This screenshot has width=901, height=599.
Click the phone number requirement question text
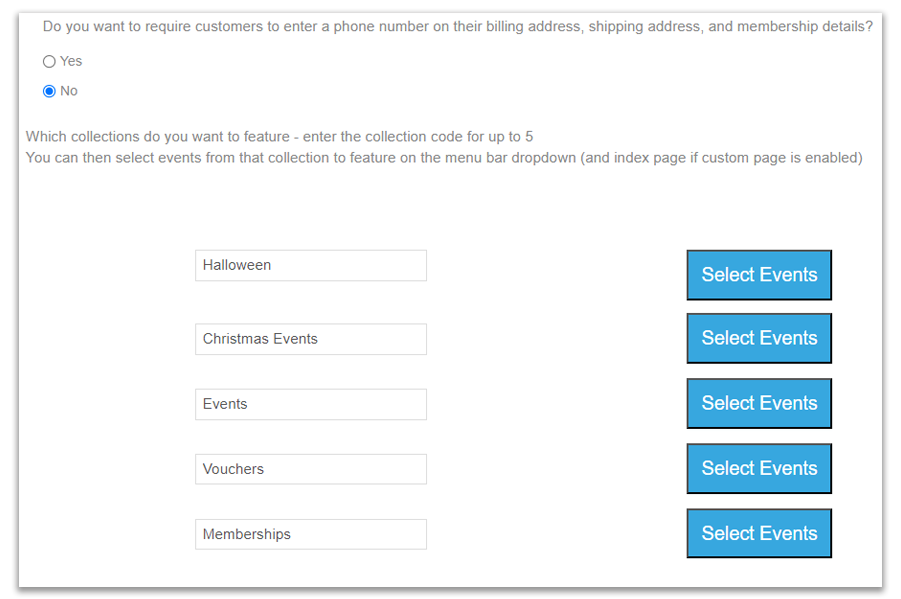point(457,27)
